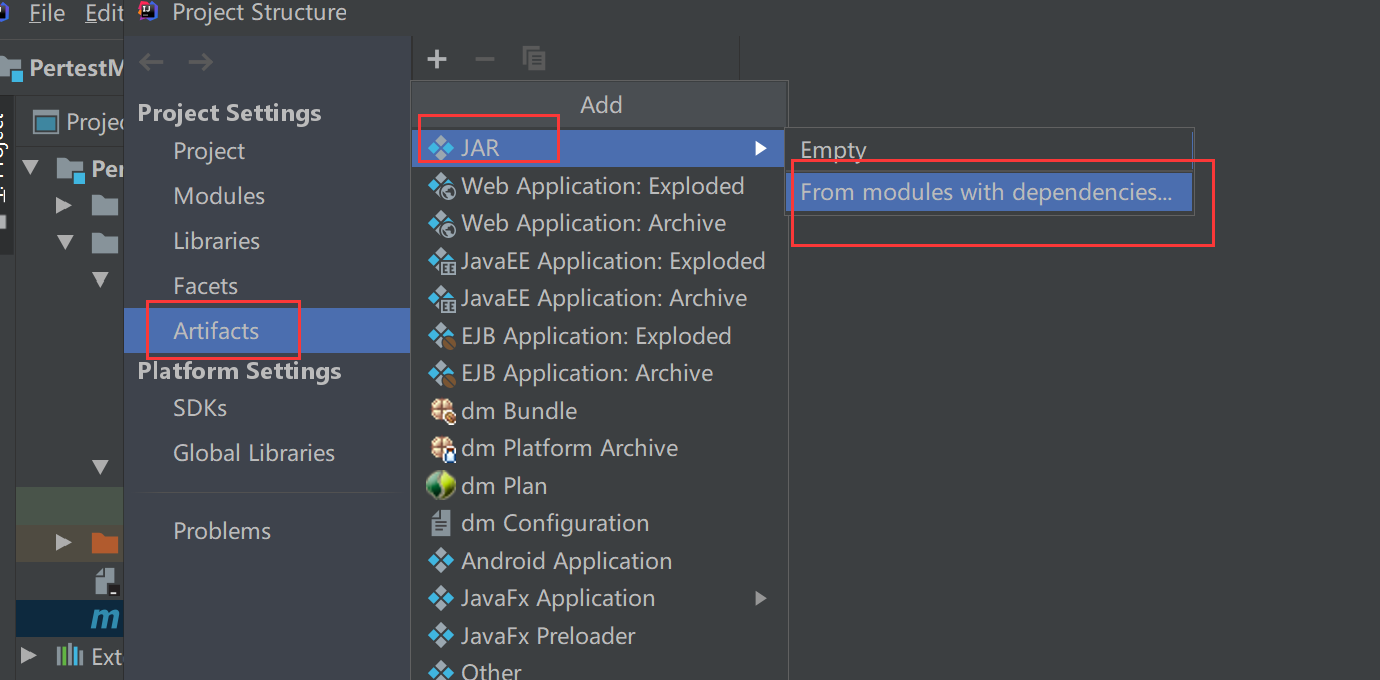Click the plus Add artifact icon
Screen dimensions: 1380x680
pos(437,60)
